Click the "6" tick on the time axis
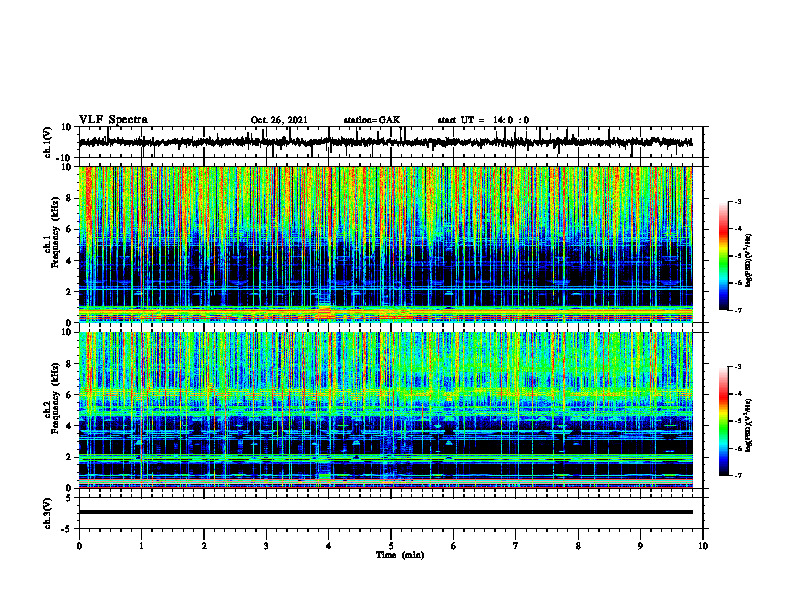The width and height of the screenshot is (792, 612). click(x=454, y=546)
